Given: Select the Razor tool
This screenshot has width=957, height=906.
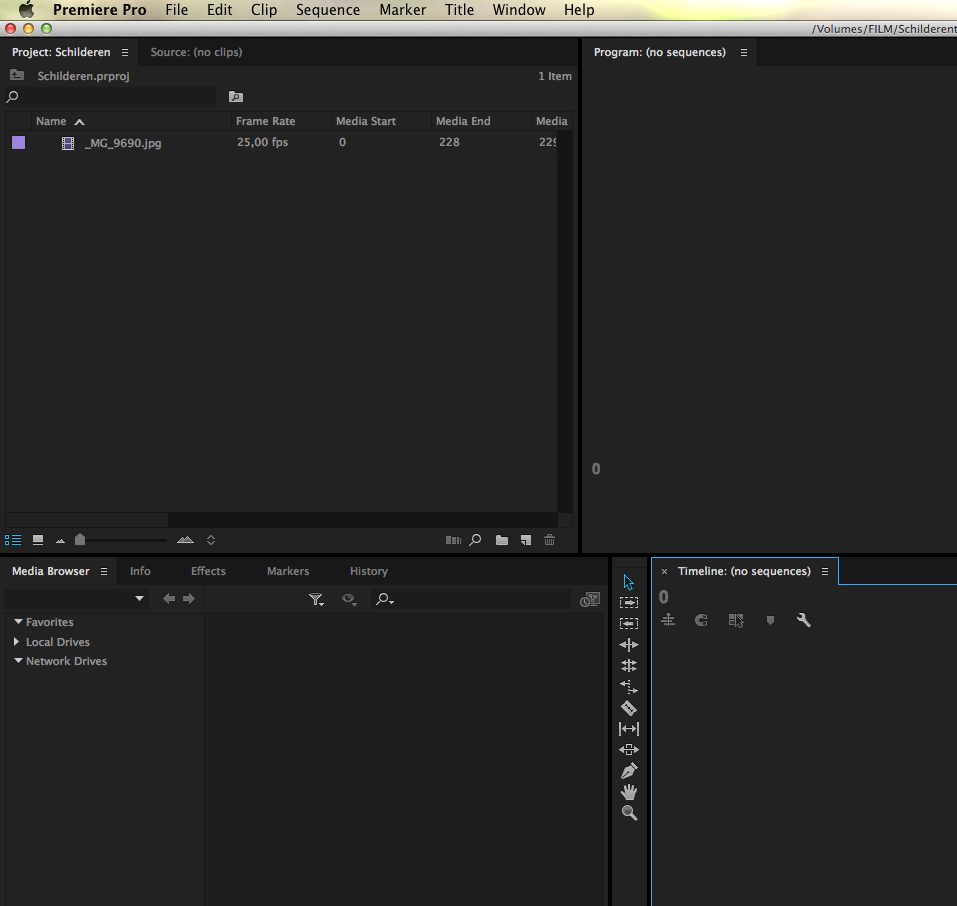Looking at the screenshot, I should coord(629,708).
